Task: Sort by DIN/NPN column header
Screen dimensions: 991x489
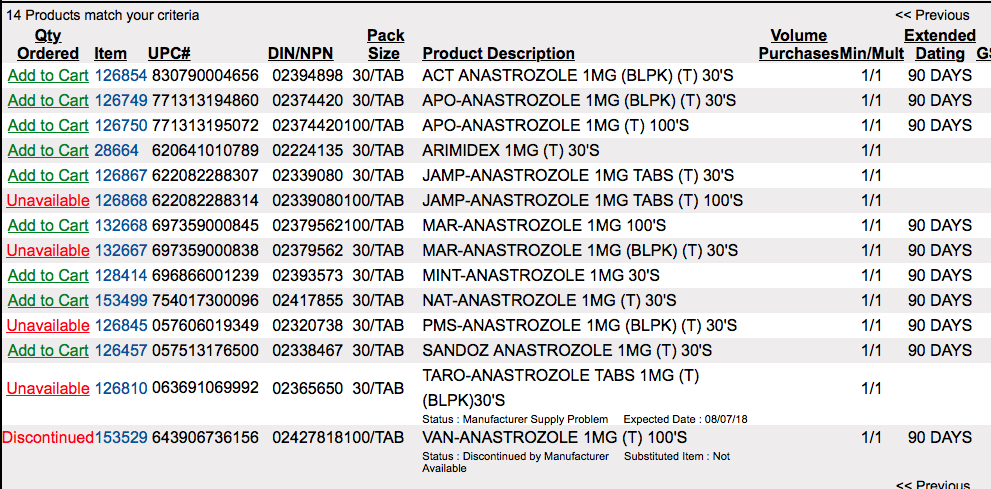Action: pyautogui.click(x=300, y=53)
